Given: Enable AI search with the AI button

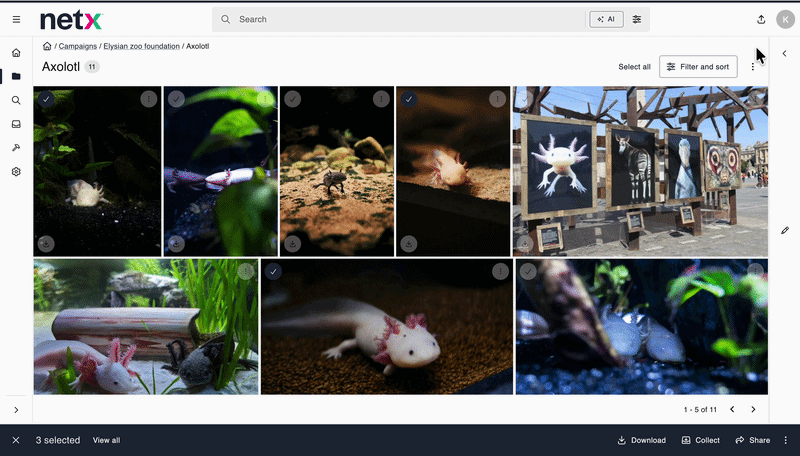Looking at the screenshot, I should [606, 19].
